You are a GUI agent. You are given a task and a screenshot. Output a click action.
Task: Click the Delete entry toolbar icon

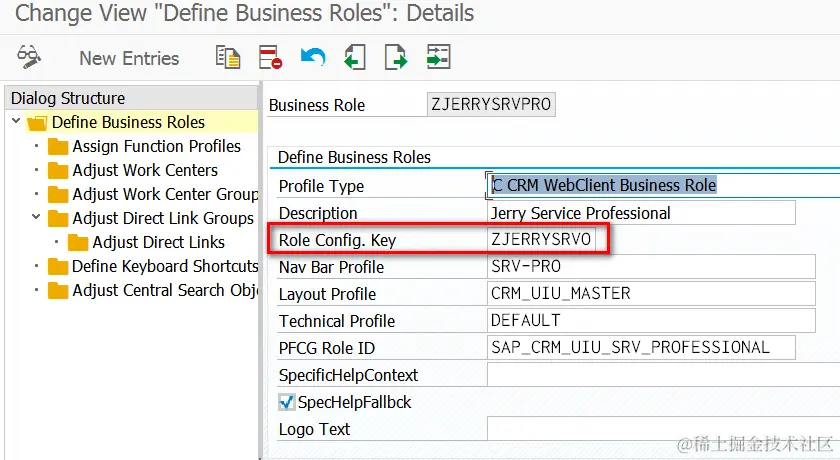[x=269, y=57]
